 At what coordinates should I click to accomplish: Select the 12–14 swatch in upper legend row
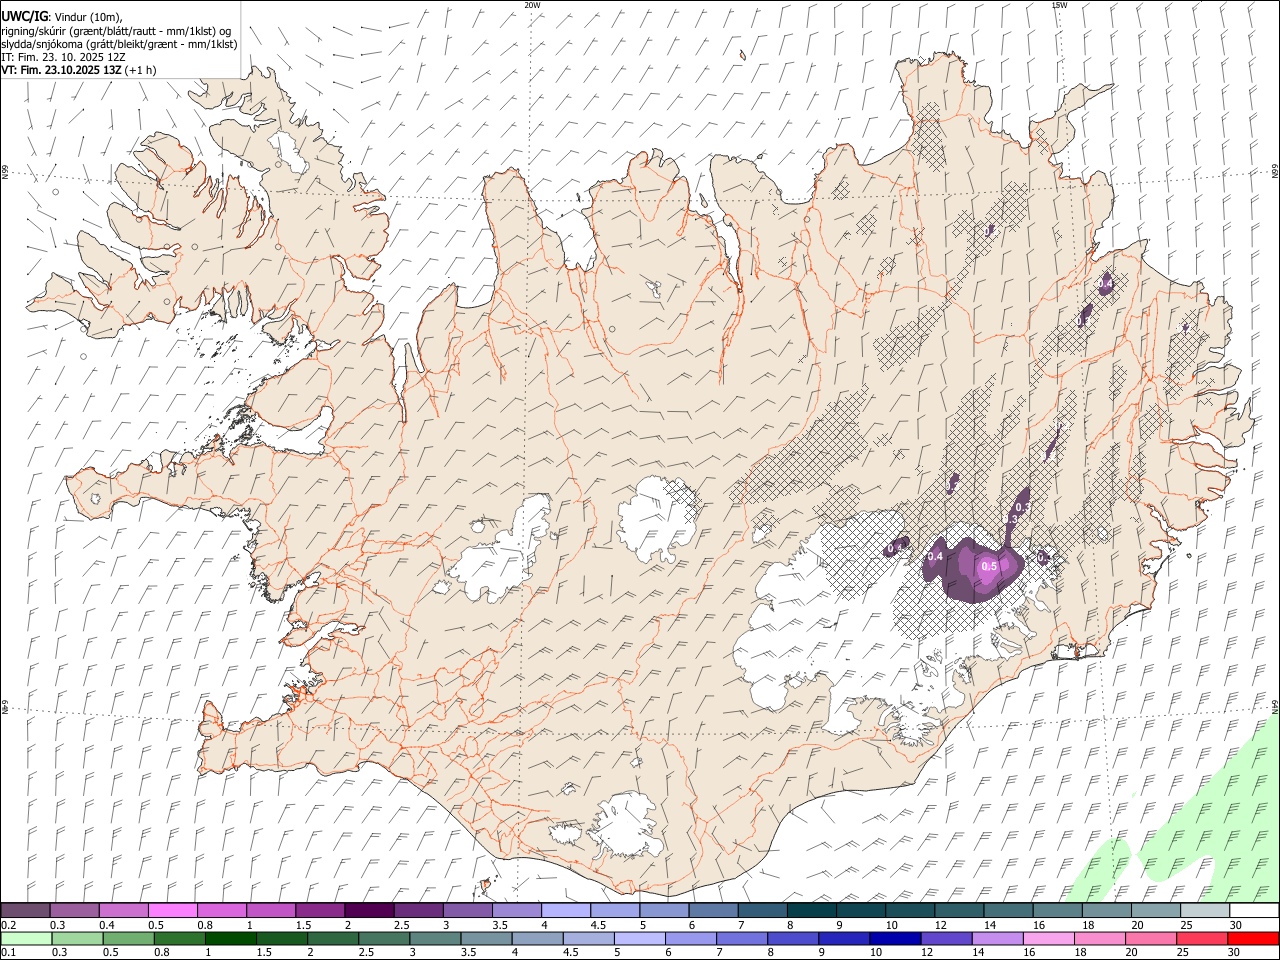click(x=959, y=911)
